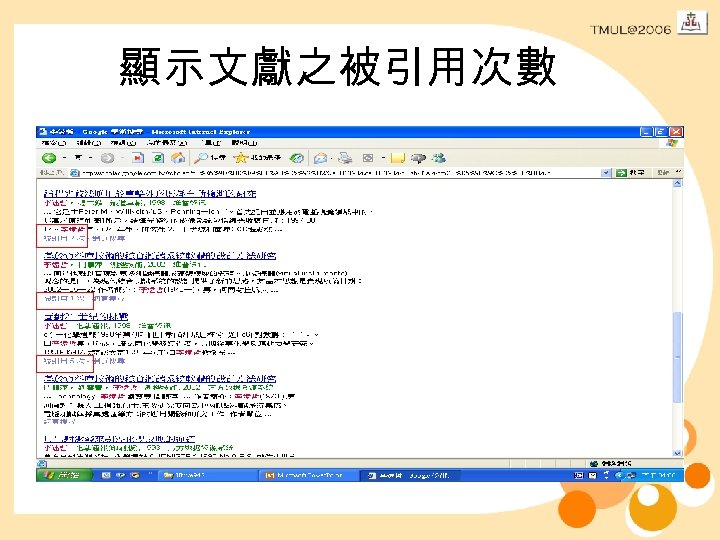Click the vertical scrollbar down arrow
Screen dimensions: 720x540
point(677,453)
